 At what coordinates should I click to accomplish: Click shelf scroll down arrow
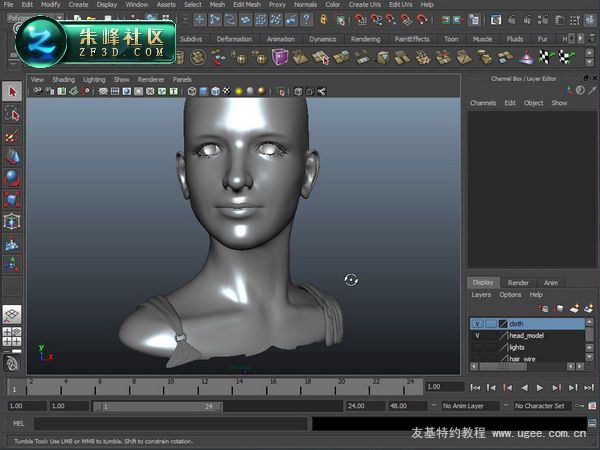pos(590,62)
